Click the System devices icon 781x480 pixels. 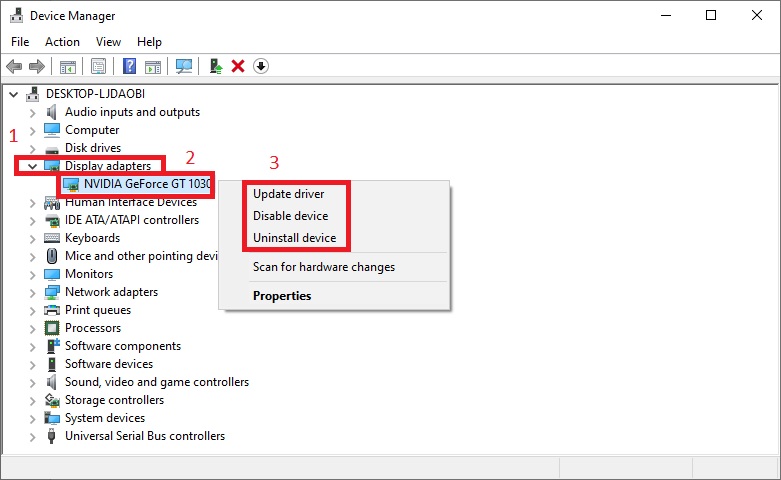click(52, 418)
